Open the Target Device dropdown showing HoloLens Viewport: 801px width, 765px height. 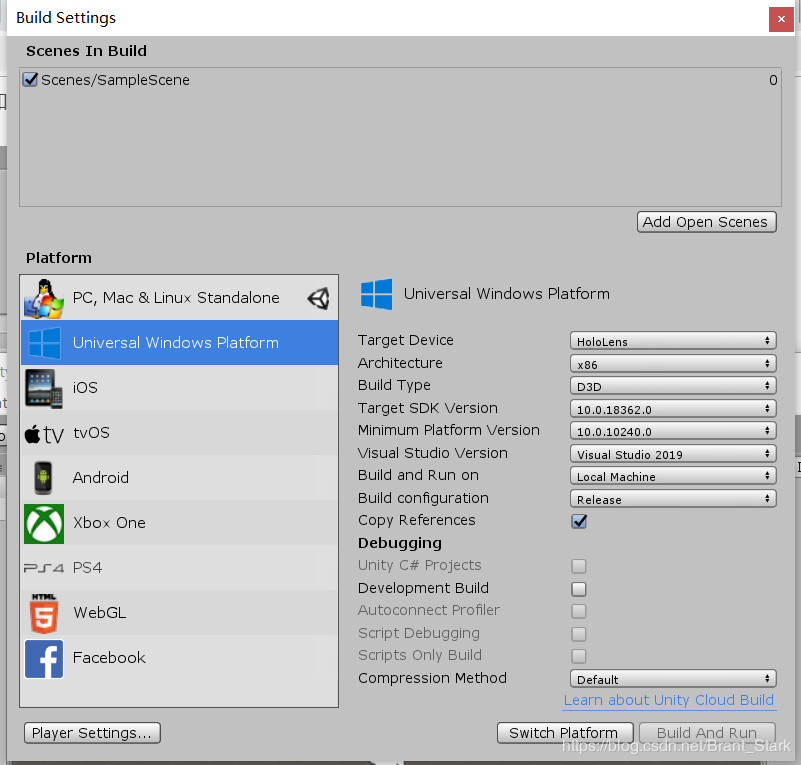pos(673,341)
